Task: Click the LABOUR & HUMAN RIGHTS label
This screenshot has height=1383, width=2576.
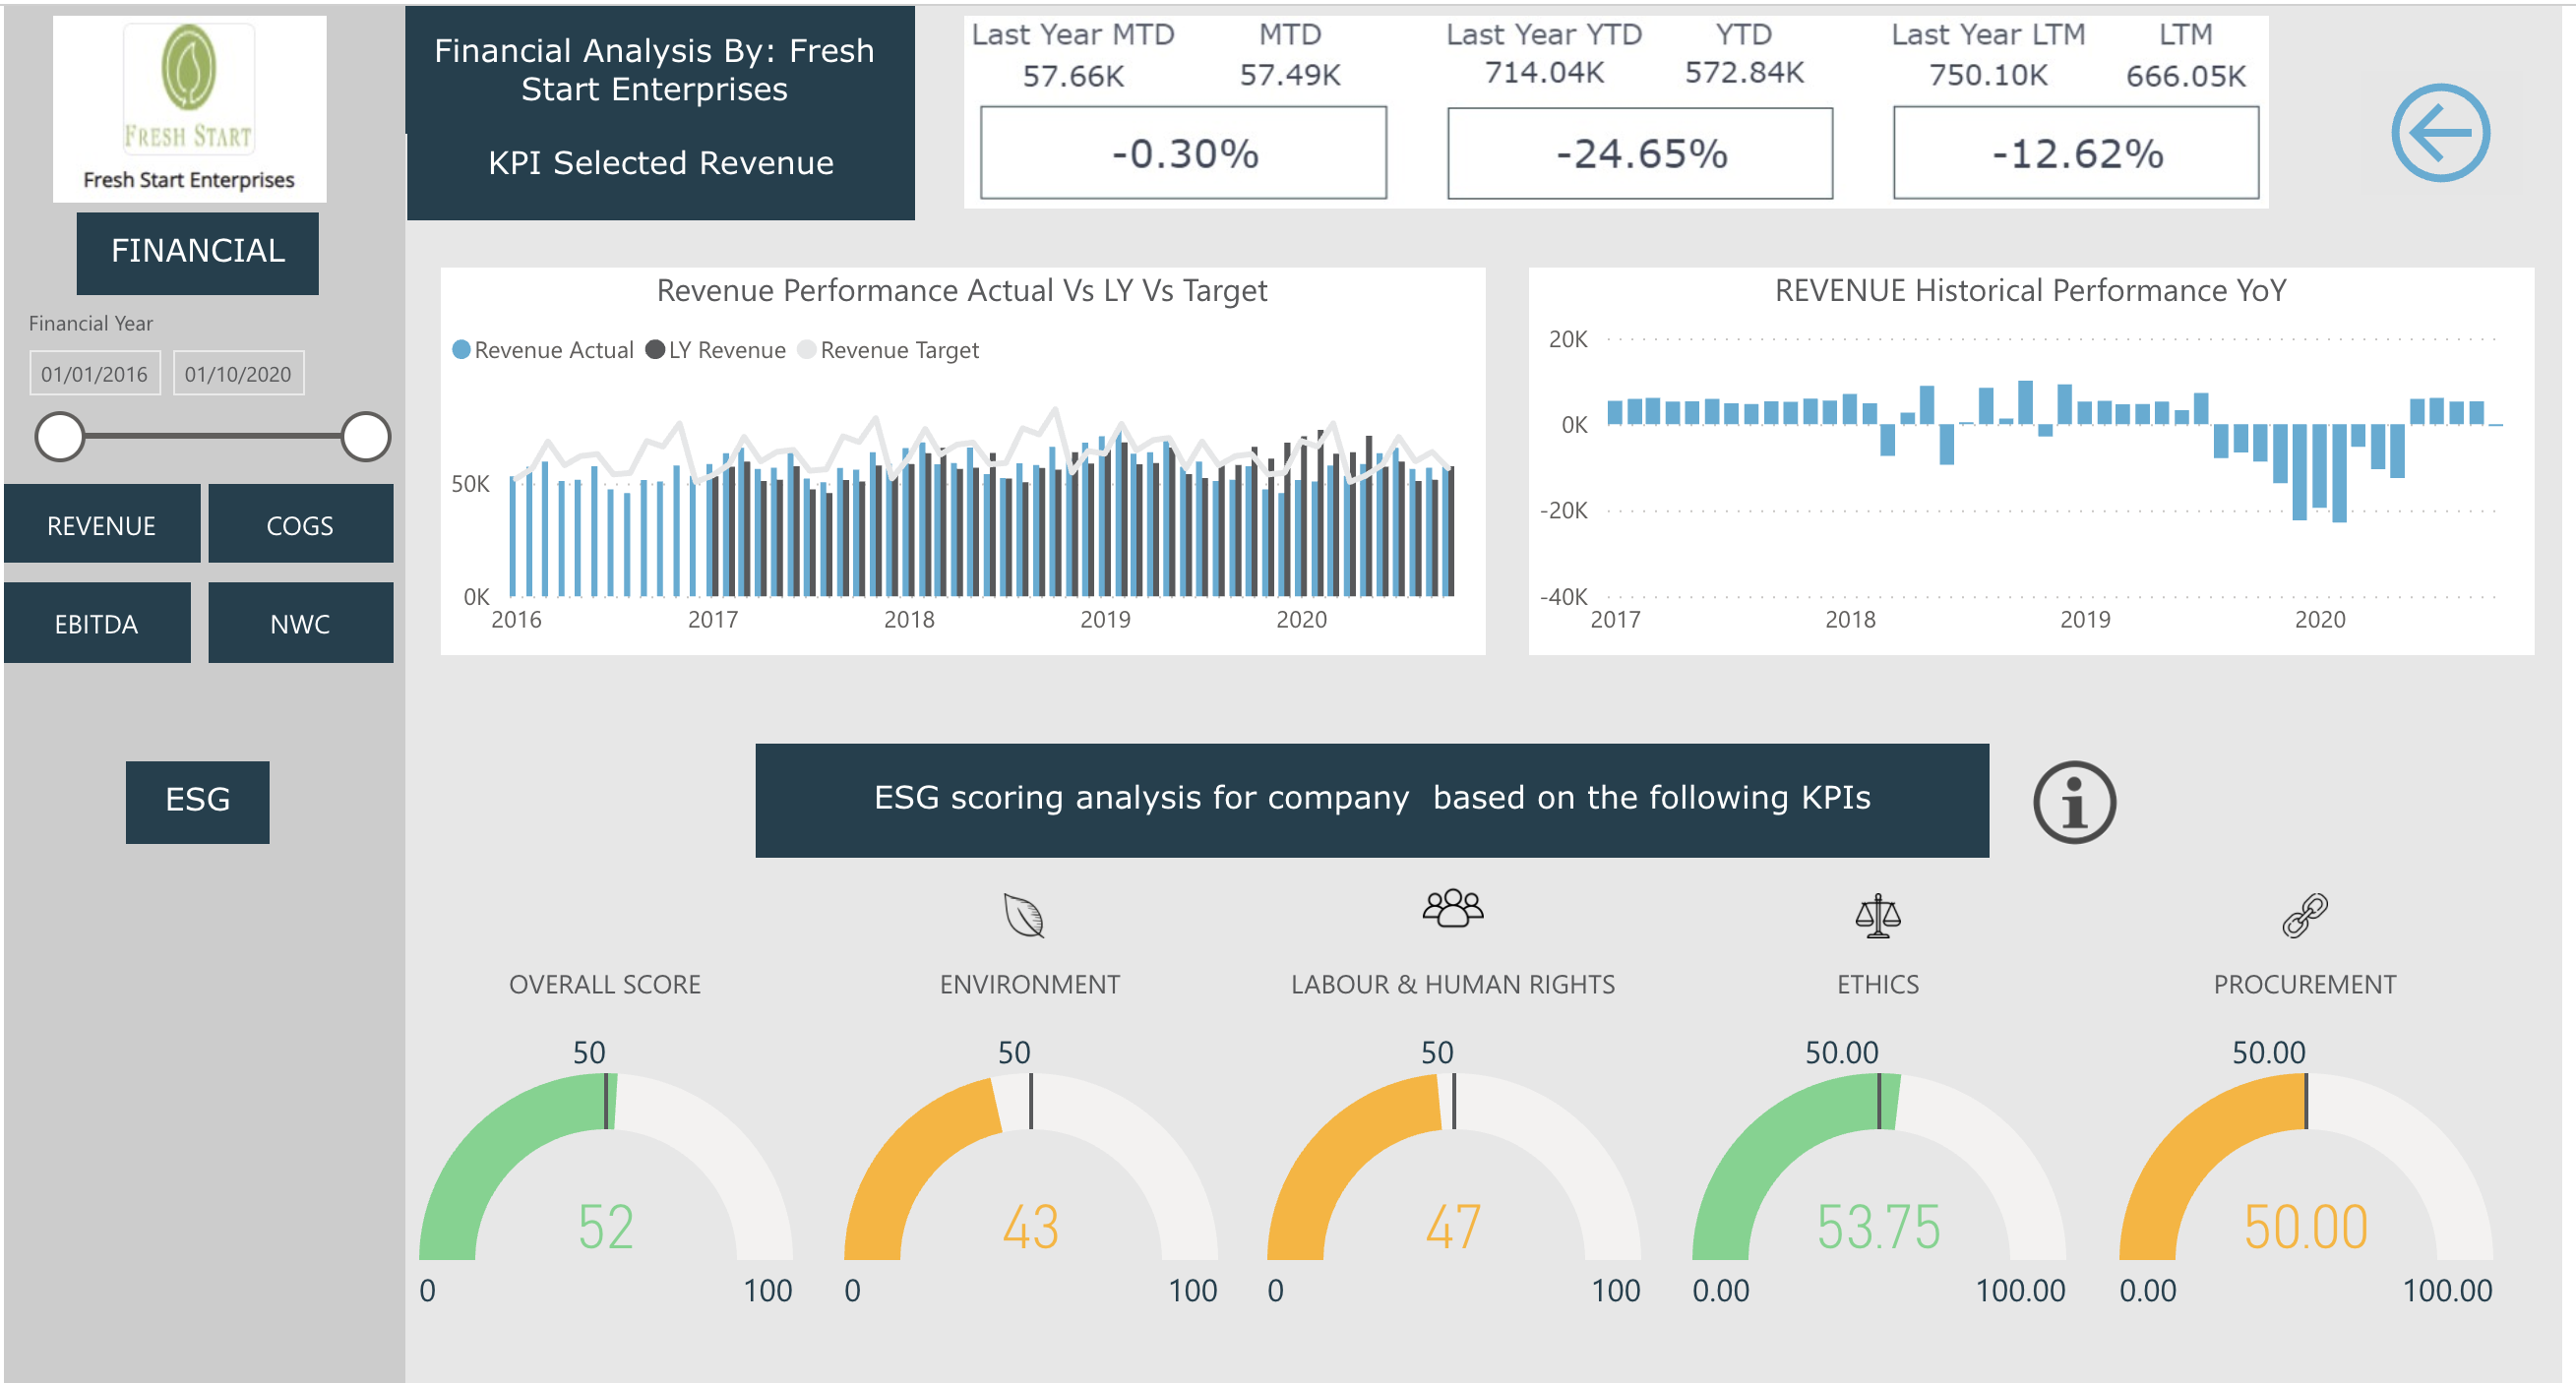Action: [x=1452, y=984]
